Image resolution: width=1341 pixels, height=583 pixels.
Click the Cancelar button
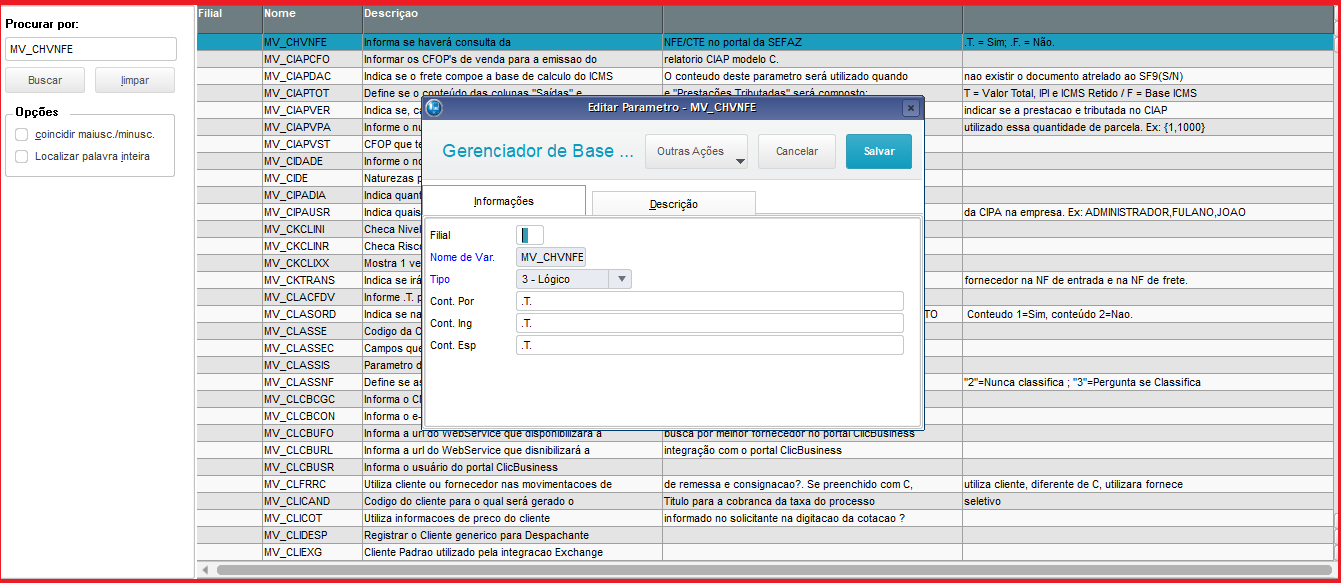tap(797, 151)
